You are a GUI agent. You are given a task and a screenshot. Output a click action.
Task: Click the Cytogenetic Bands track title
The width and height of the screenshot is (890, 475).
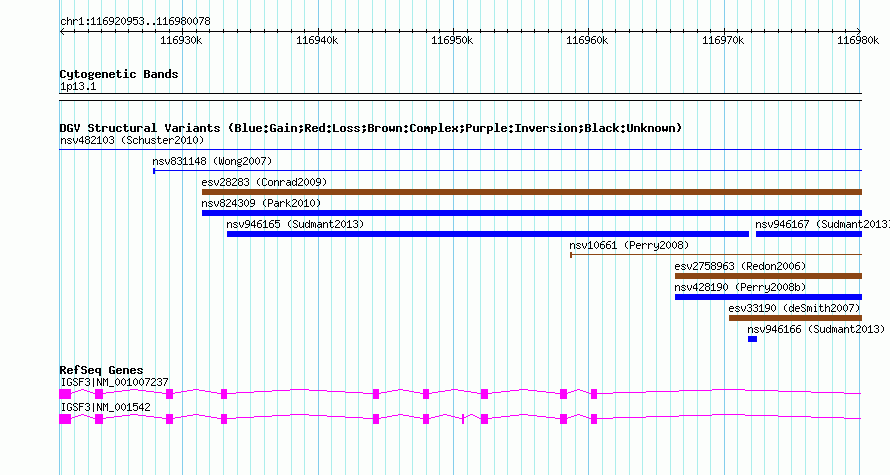point(119,74)
